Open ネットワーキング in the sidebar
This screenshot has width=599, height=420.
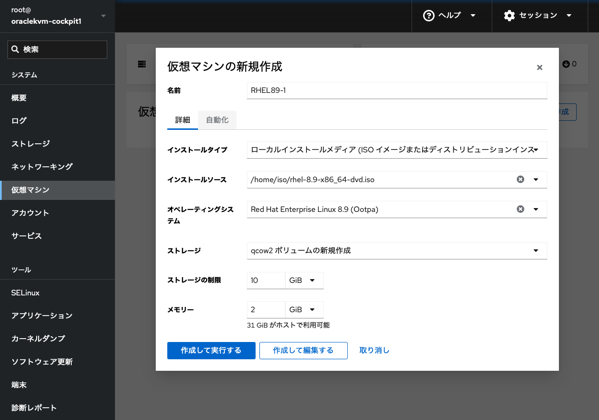click(x=57, y=167)
